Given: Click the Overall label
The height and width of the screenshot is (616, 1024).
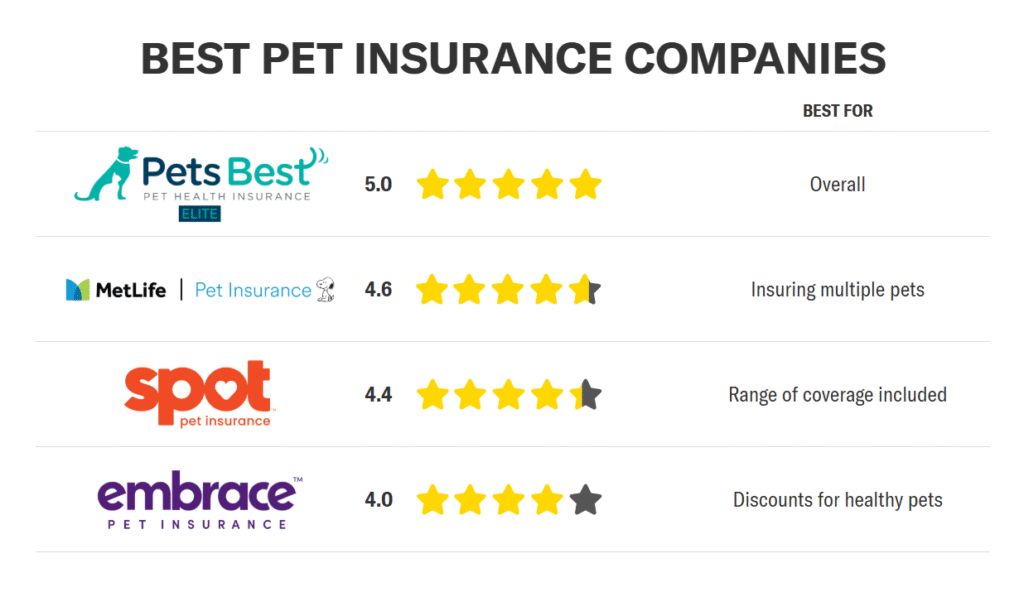Looking at the screenshot, I should (837, 184).
